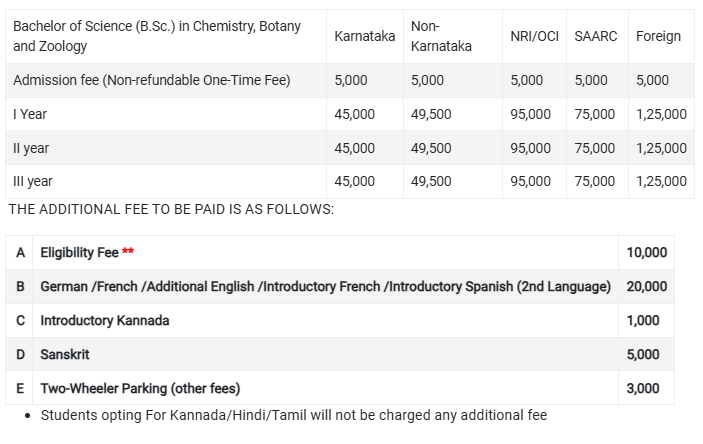Click the I Year row label
Screen dimensions: 703x444
[x=30, y=114]
